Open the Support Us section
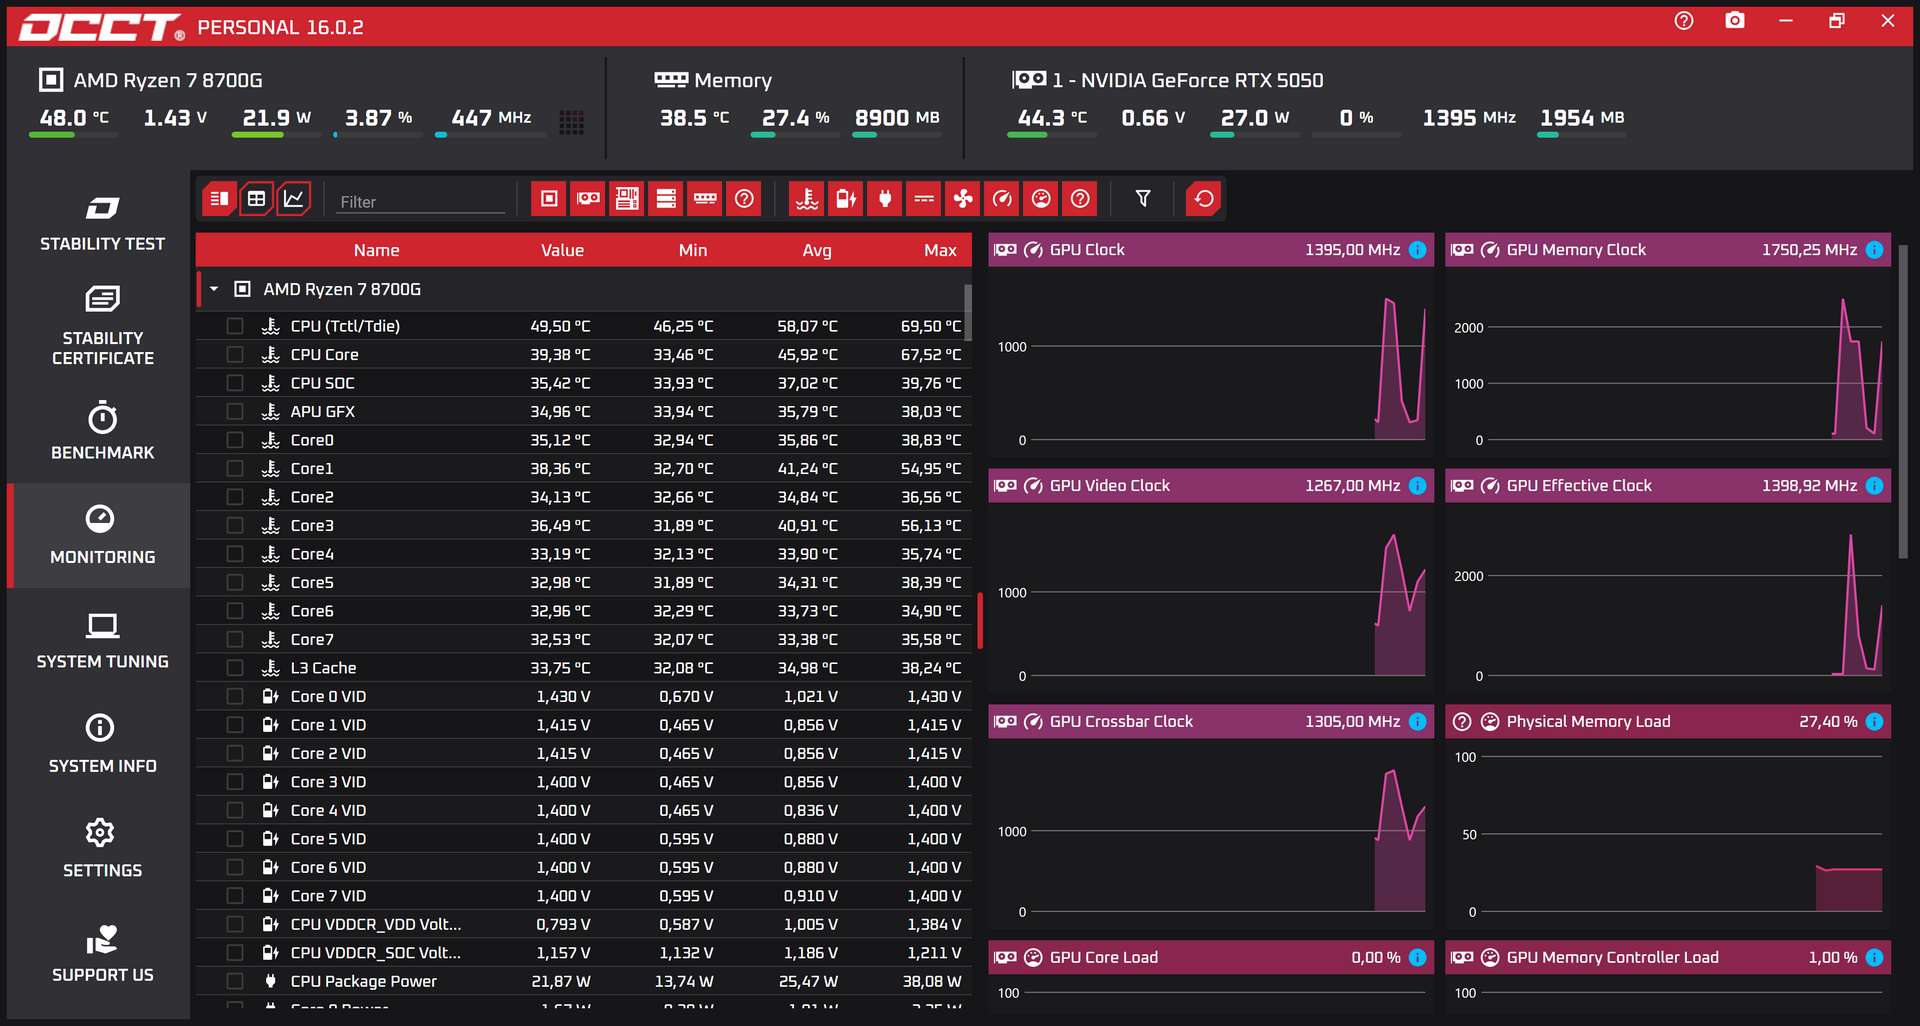This screenshot has width=1920, height=1026. coord(102,954)
